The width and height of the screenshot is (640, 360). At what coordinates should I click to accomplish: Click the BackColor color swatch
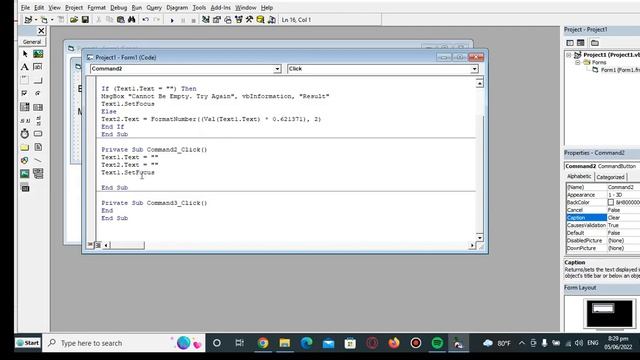(611, 202)
